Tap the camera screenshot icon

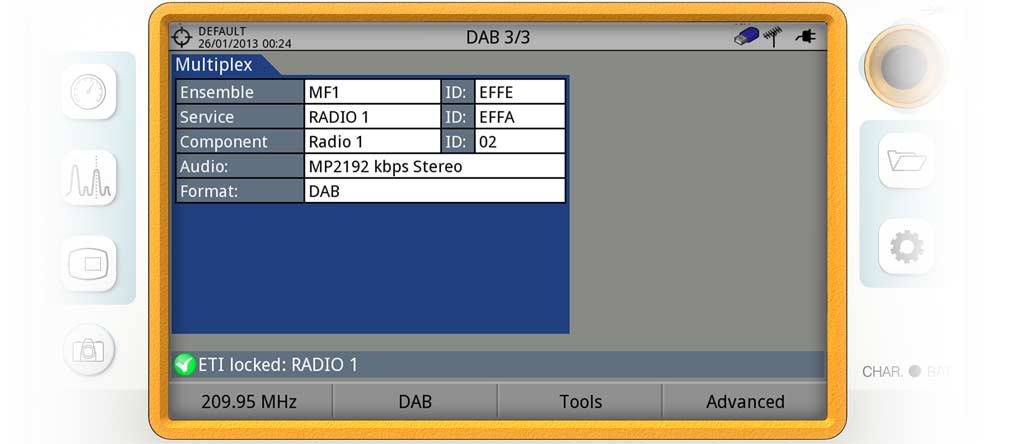pos(88,349)
